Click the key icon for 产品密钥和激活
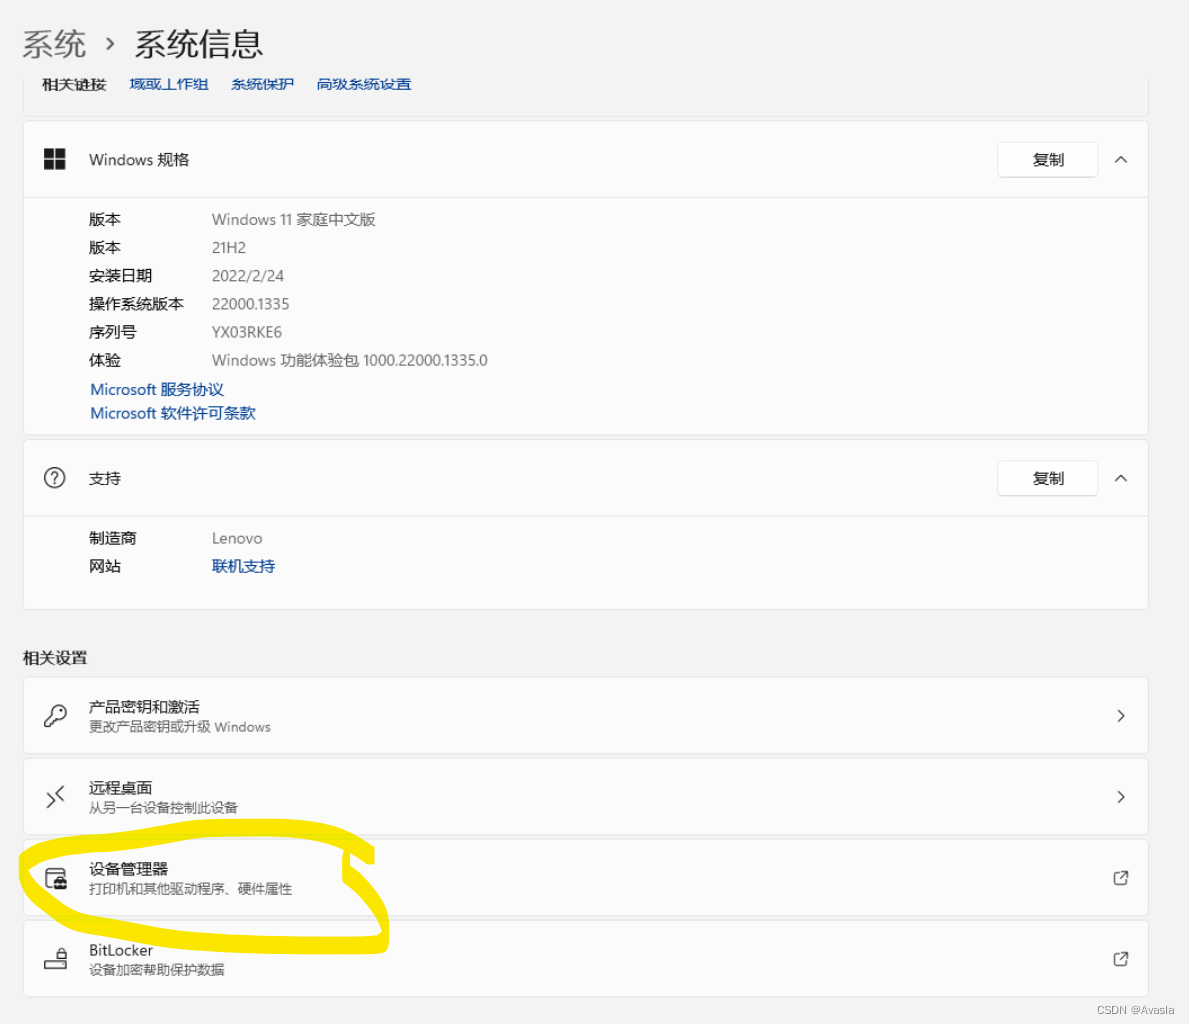The width and height of the screenshot is (1189, 1024). (55, 716)
